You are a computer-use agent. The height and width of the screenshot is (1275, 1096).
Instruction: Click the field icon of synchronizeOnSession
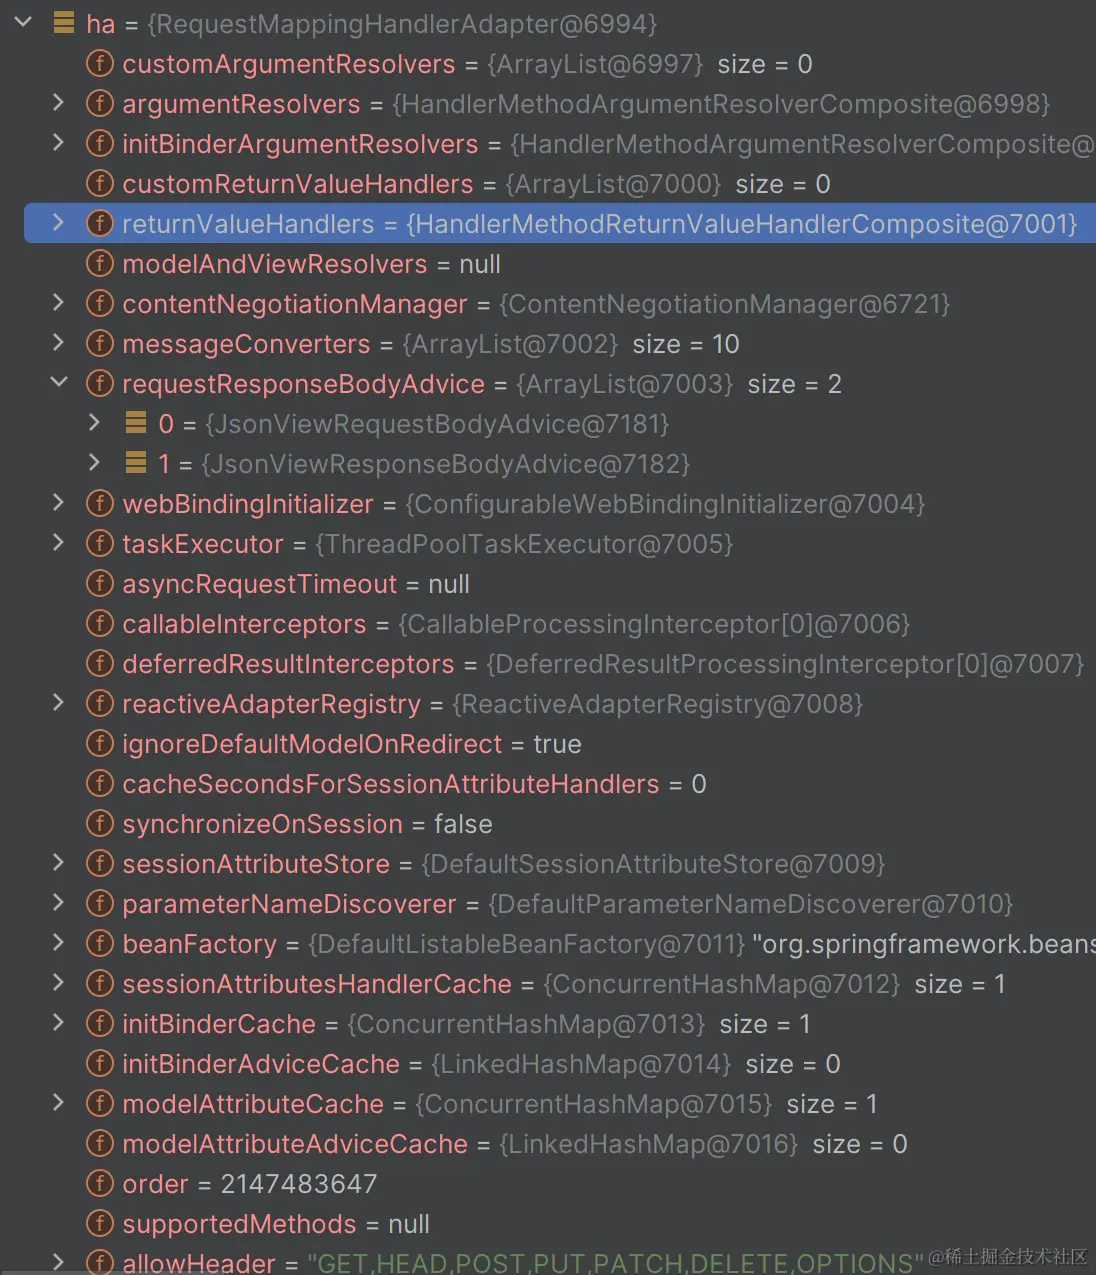click(100, 824)
